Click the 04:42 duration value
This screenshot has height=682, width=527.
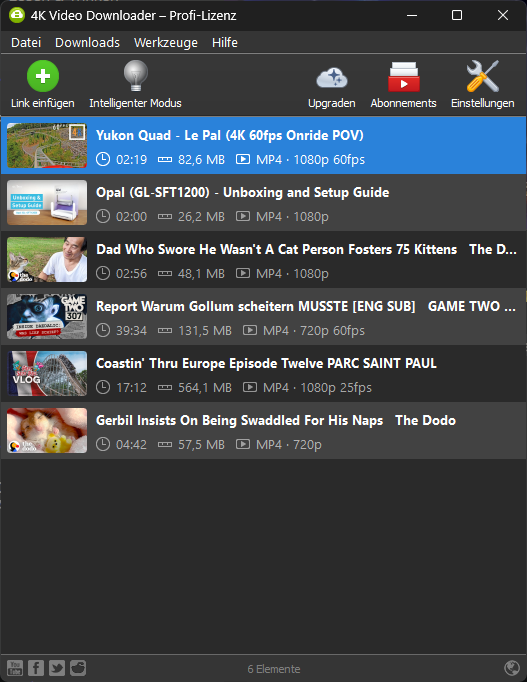click(x=131, y=445)
